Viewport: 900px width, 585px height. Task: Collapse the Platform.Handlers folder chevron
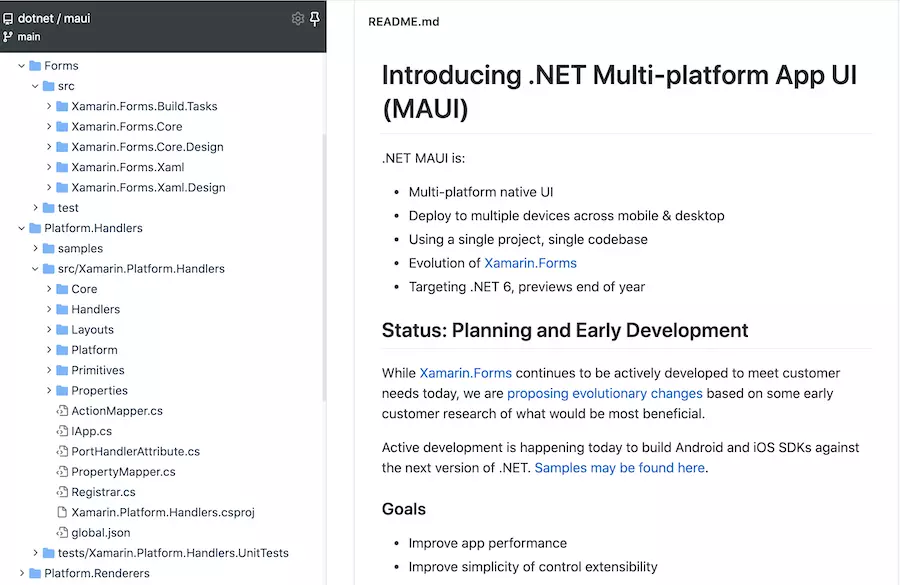click(21, 228)
